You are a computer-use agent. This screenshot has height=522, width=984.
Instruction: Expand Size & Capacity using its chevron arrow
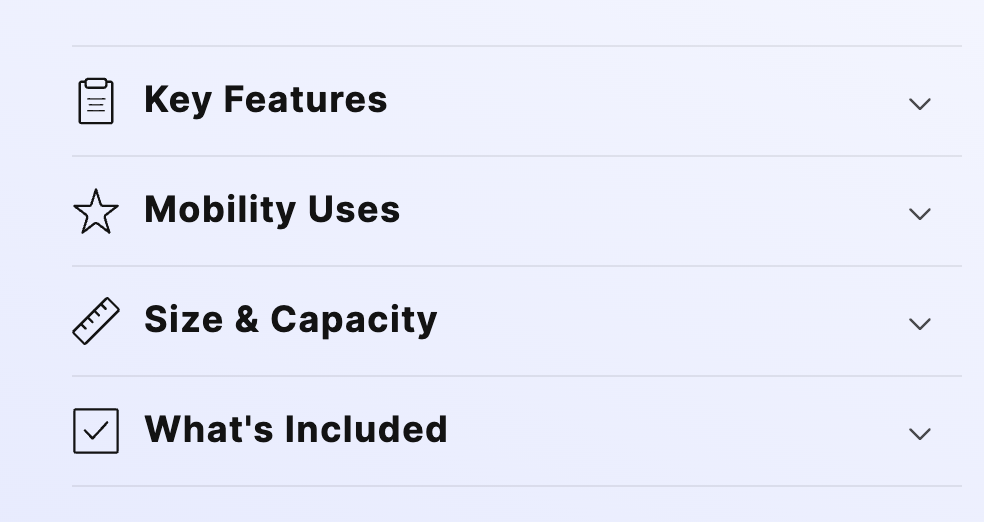[919, 324]
